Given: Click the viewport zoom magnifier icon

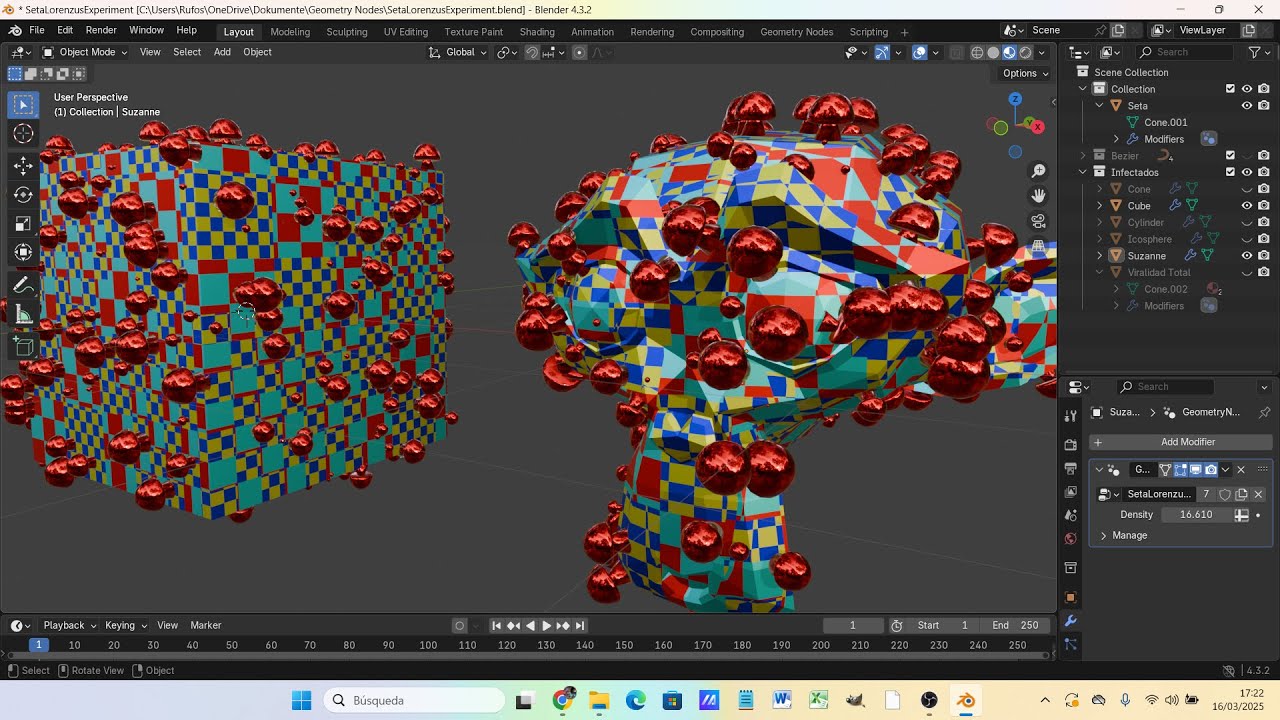Looking at the screenshot, I should click(x=1039, y=171).
